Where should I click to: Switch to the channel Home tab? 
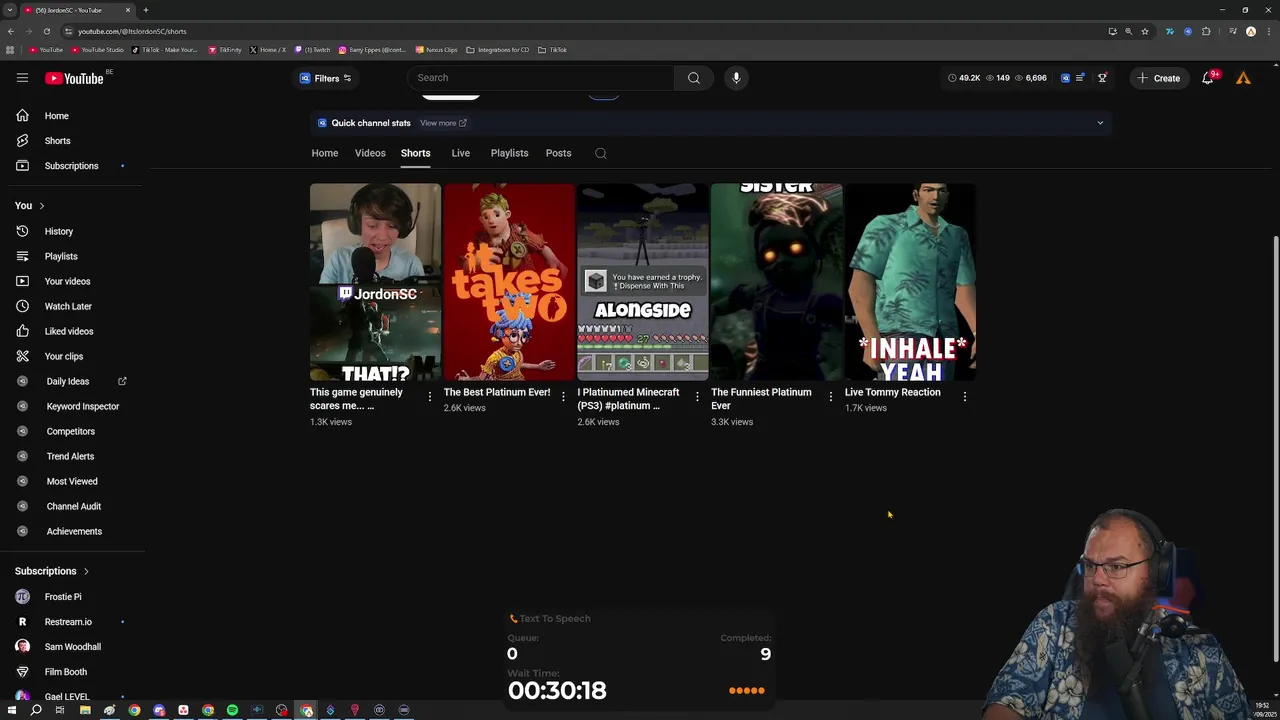[324, 153]
